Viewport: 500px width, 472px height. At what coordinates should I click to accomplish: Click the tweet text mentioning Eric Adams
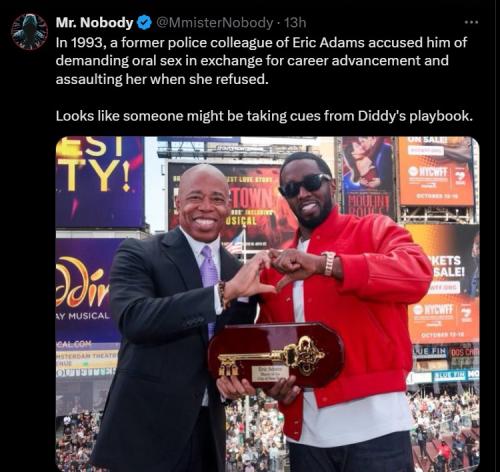pyautogui.click(x=261, y=61)
